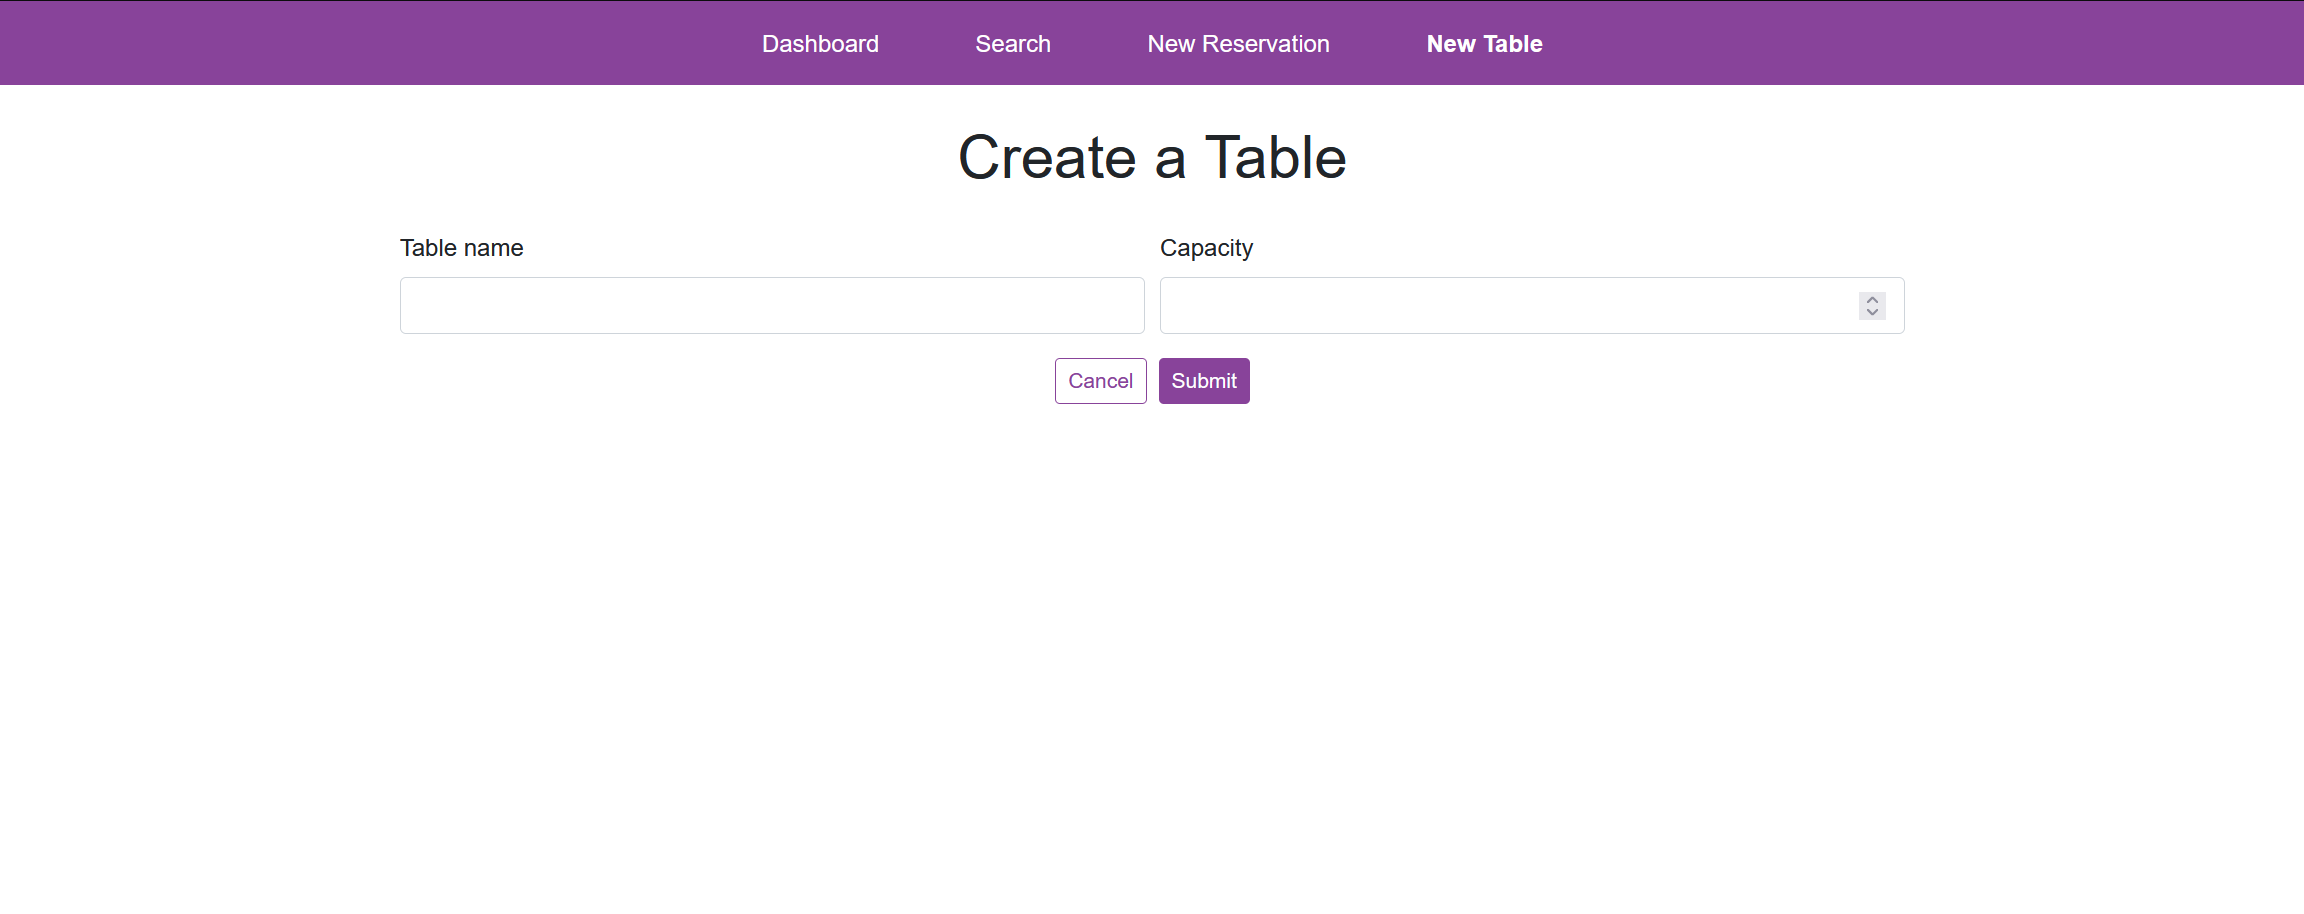This screenshot has height=914, width=2304.
Task: Open the New Reservation form
Action: [1238, 43]
